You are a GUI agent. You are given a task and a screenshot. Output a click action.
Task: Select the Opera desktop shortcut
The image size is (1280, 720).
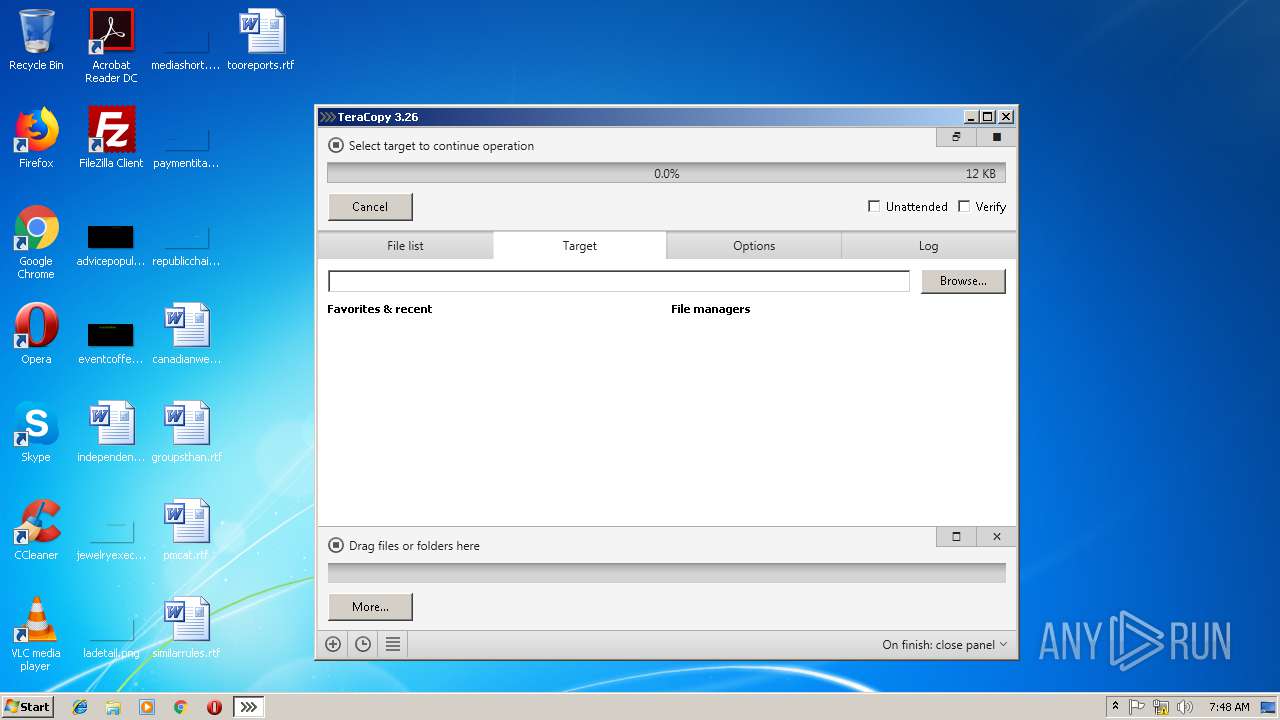pos(36,334)
